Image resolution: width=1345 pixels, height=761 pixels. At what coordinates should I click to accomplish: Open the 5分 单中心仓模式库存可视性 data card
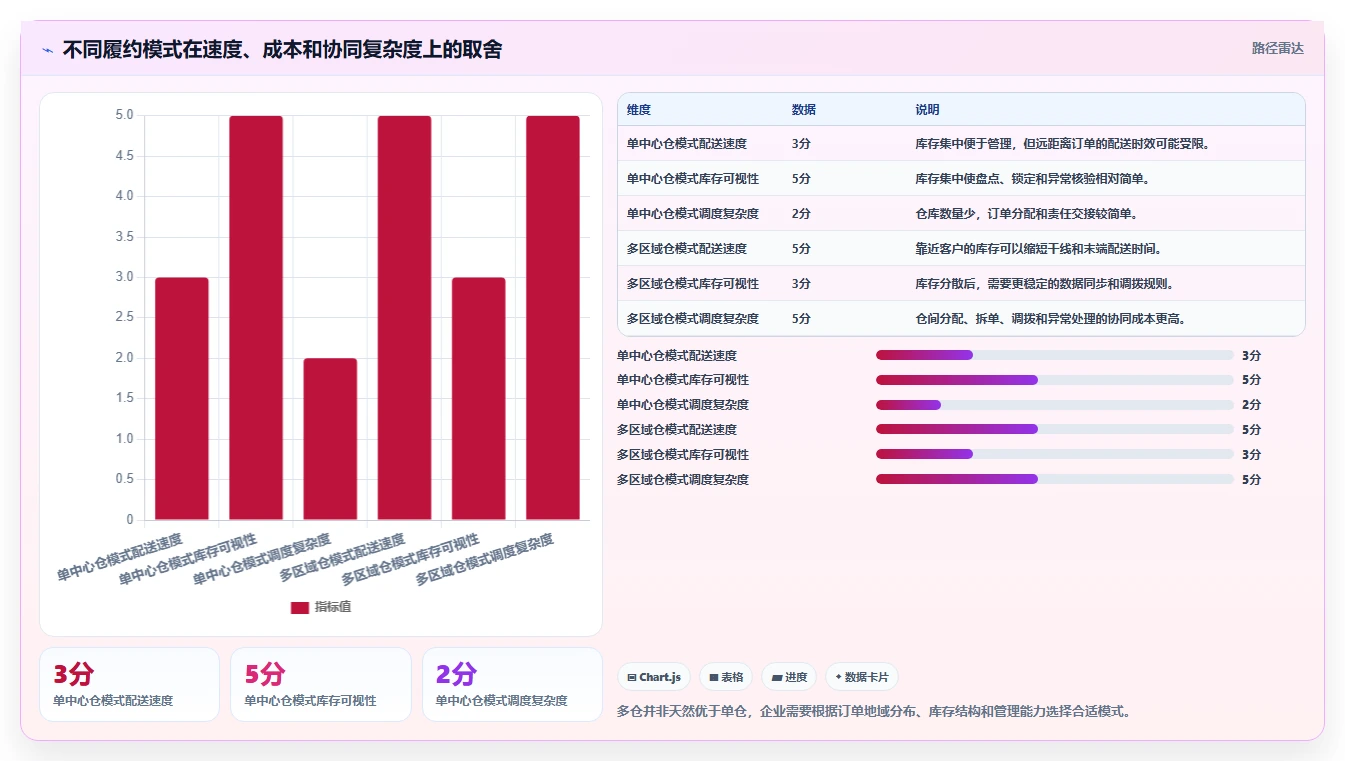[x=321, y=684]
